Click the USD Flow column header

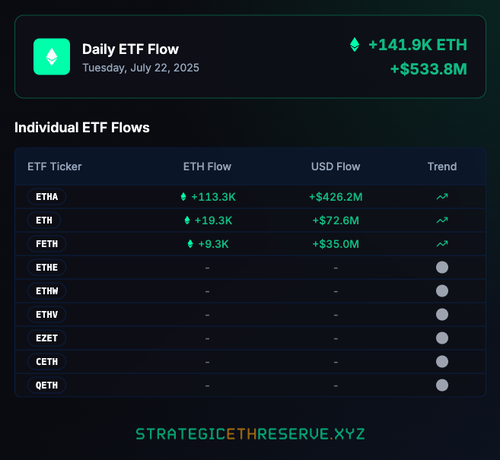(336, 166)
